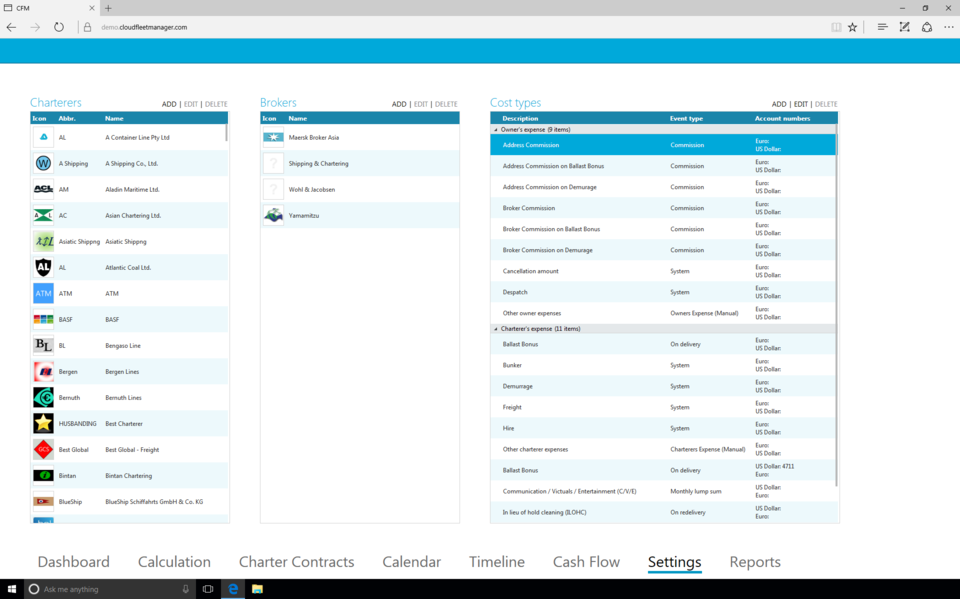Go to the Cash Flow tab

click(586, 562)
